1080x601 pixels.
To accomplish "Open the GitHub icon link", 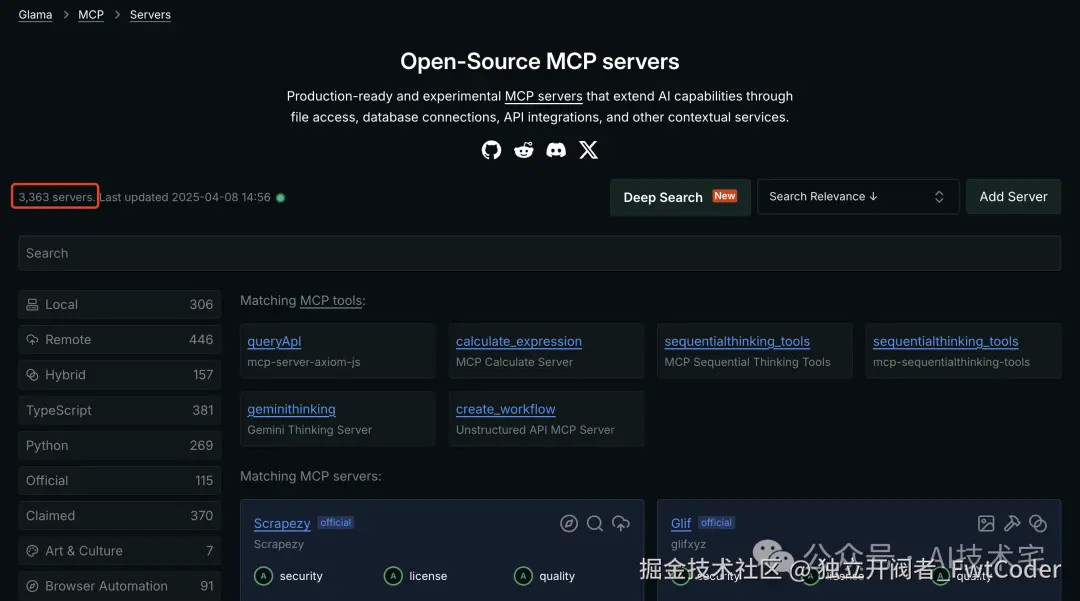I will click(491, 150).
